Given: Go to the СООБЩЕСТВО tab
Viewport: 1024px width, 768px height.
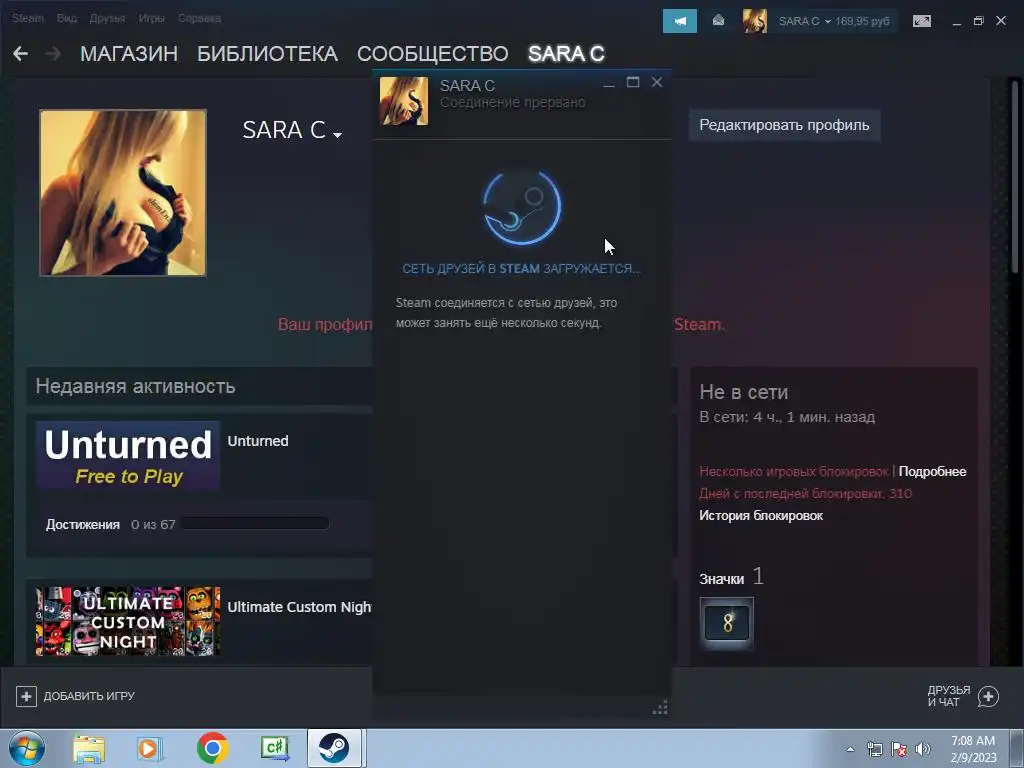Looking at the screenshot, I should [x=432, y=54].
